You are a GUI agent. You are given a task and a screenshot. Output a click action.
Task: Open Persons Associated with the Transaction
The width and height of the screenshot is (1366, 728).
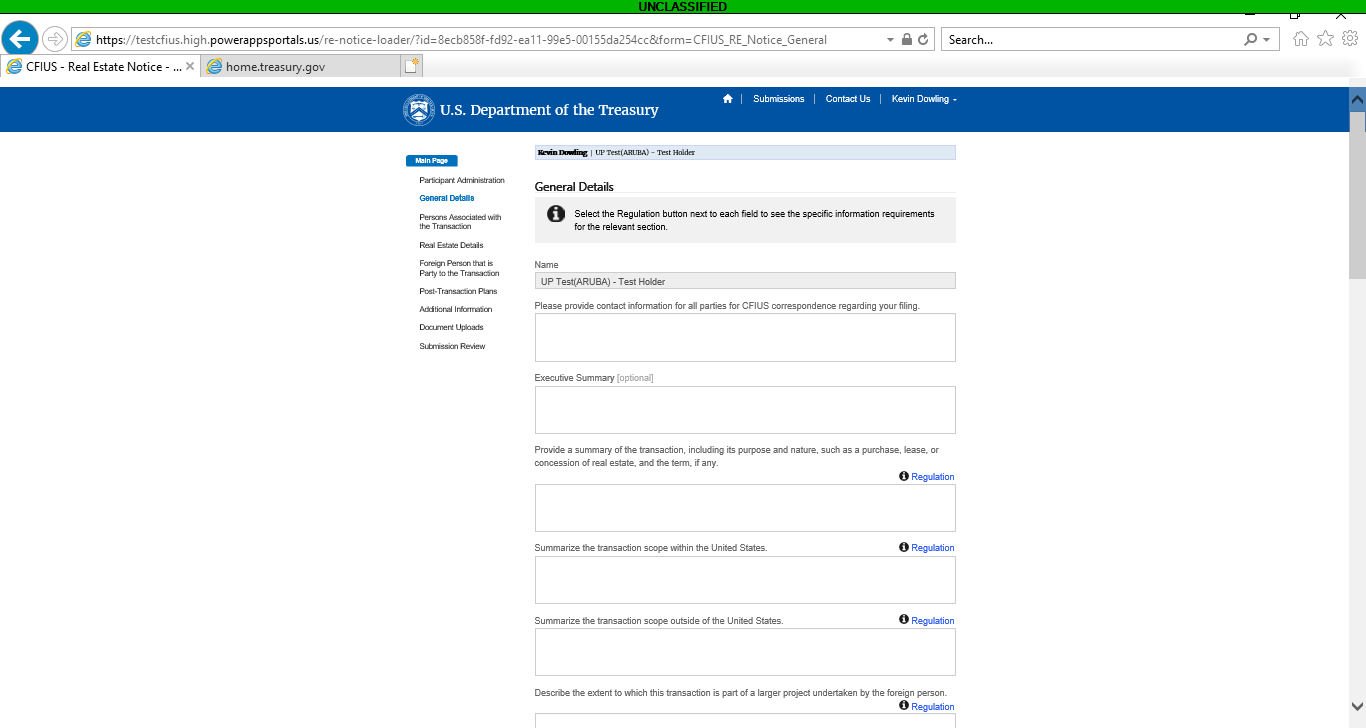pos(461,222)
